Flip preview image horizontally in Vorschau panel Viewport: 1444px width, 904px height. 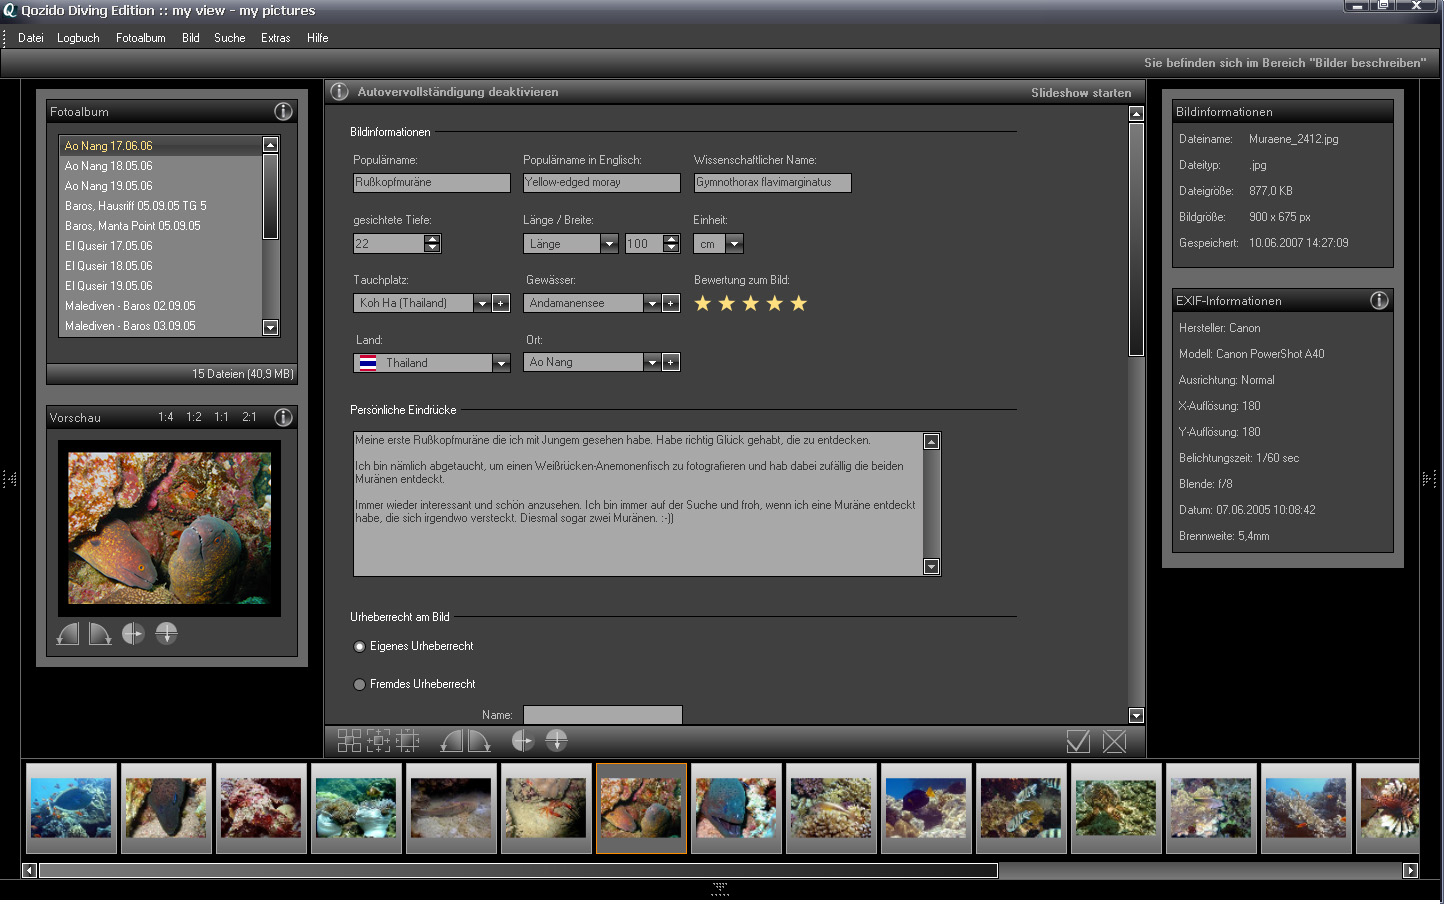(133, 634)
